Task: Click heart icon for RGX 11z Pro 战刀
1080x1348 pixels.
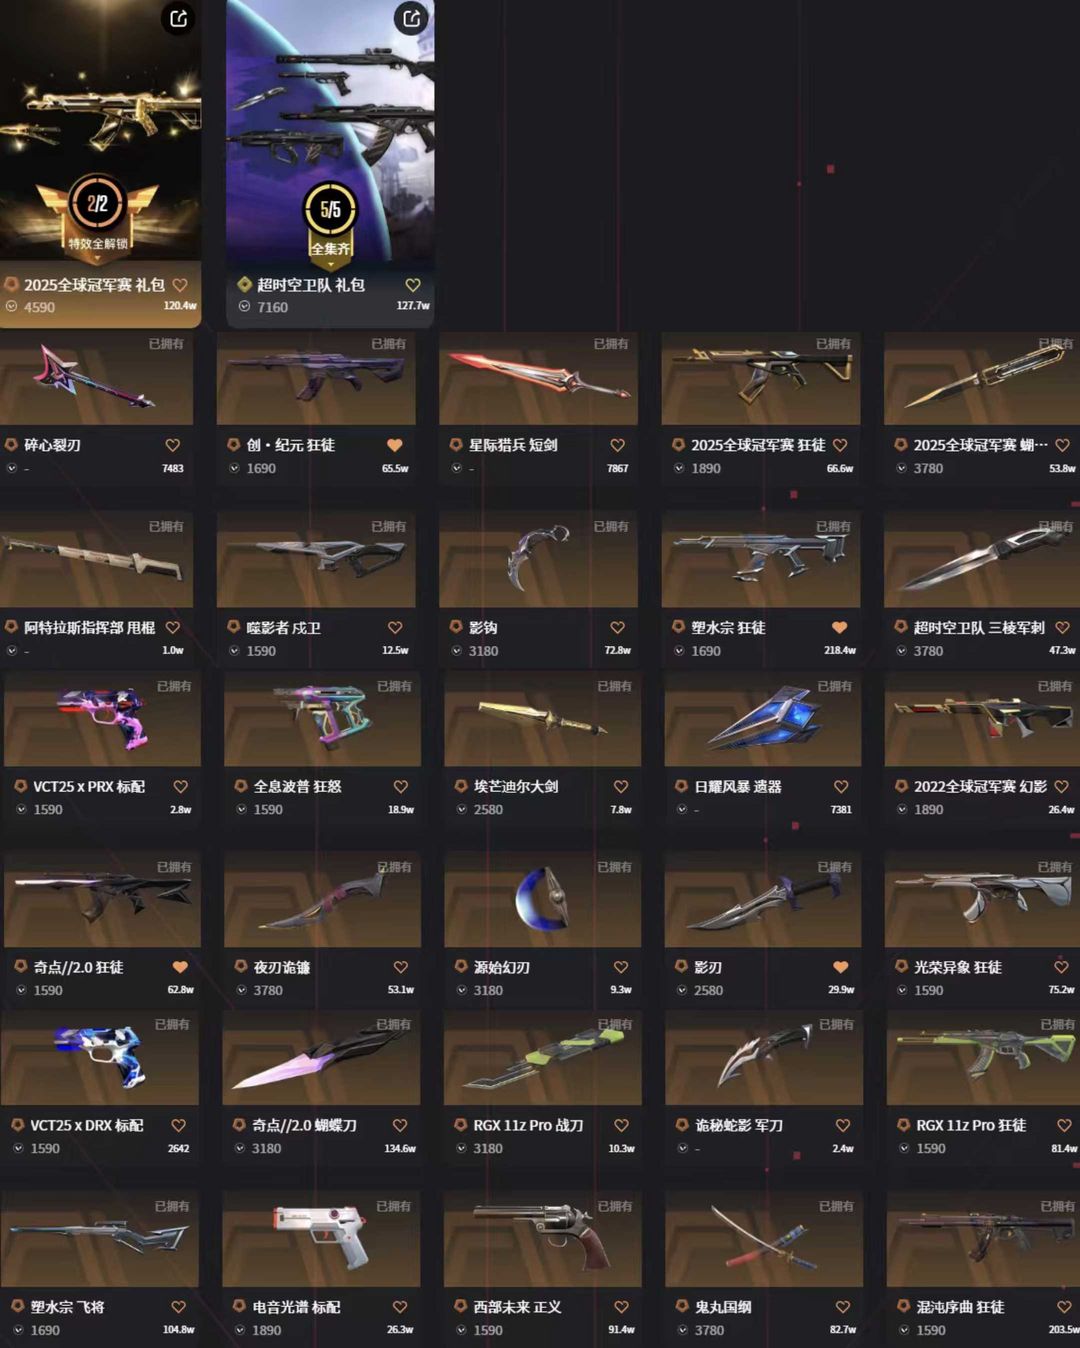Action: [x=621, y=1125]
